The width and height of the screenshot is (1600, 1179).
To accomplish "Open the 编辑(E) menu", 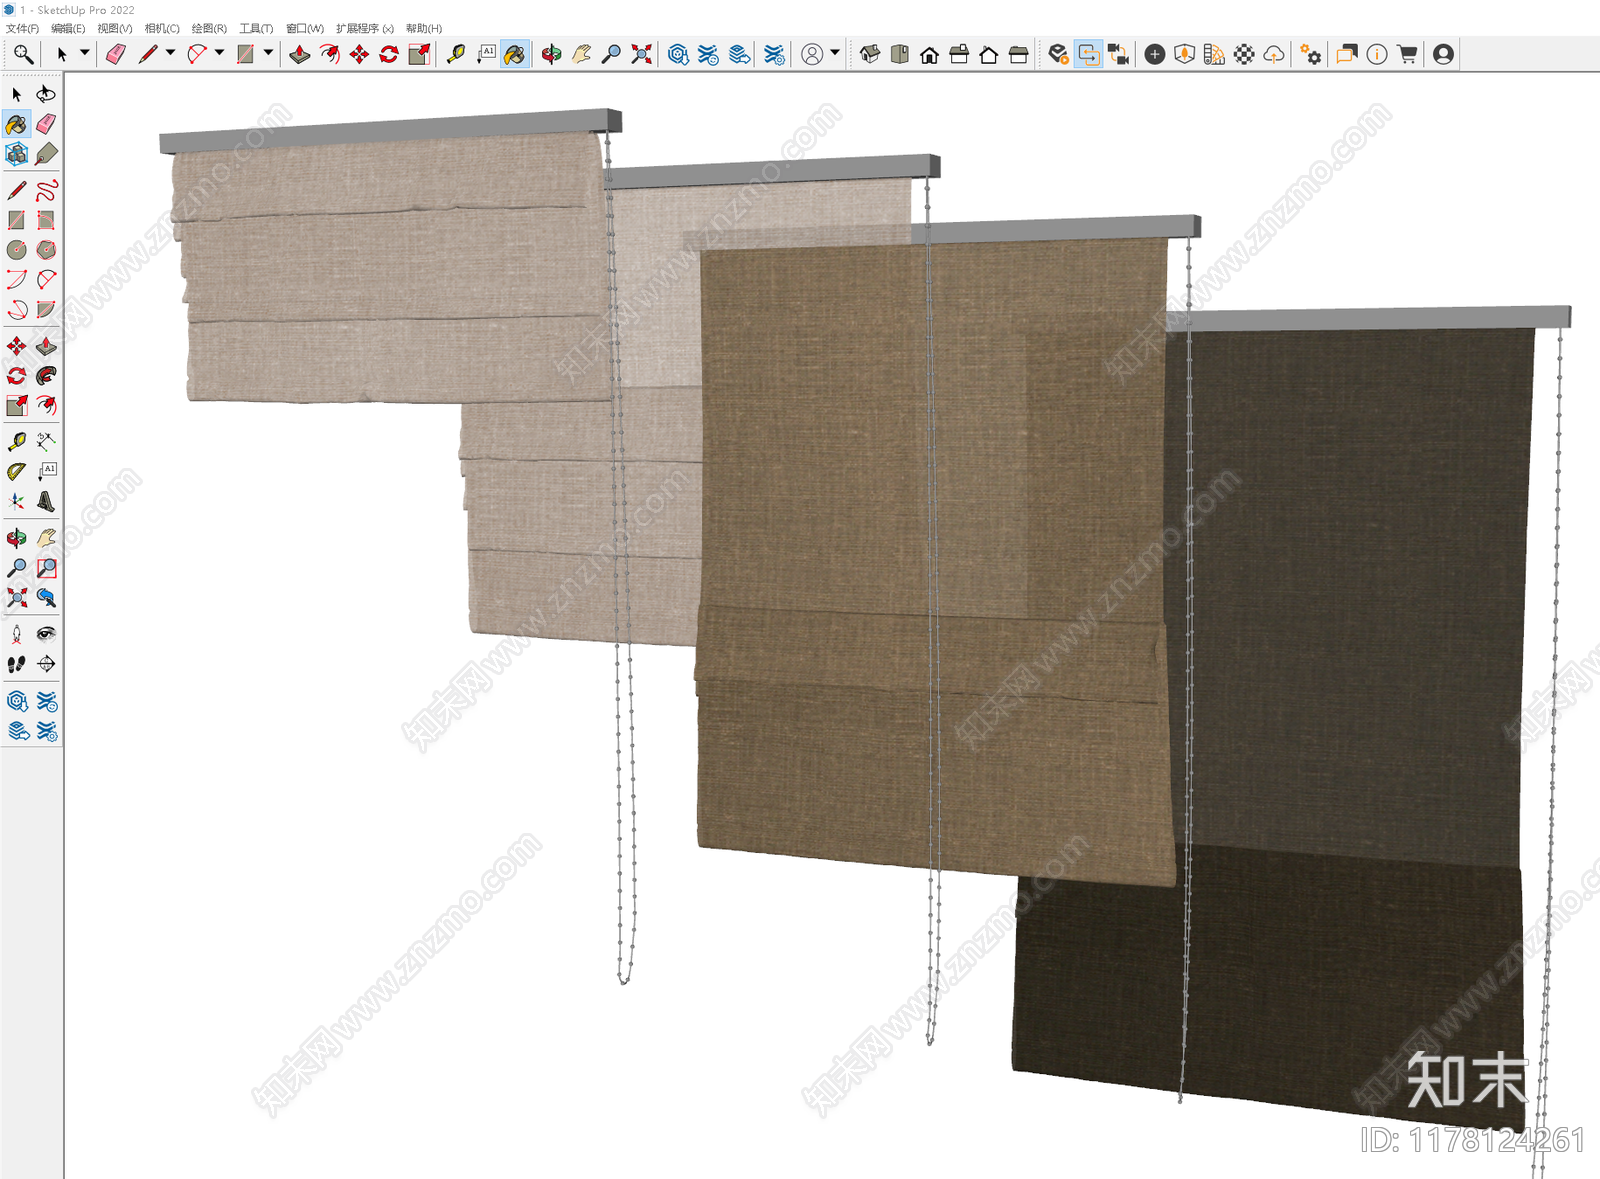I will pyautogui.click(x=68, y=29).
